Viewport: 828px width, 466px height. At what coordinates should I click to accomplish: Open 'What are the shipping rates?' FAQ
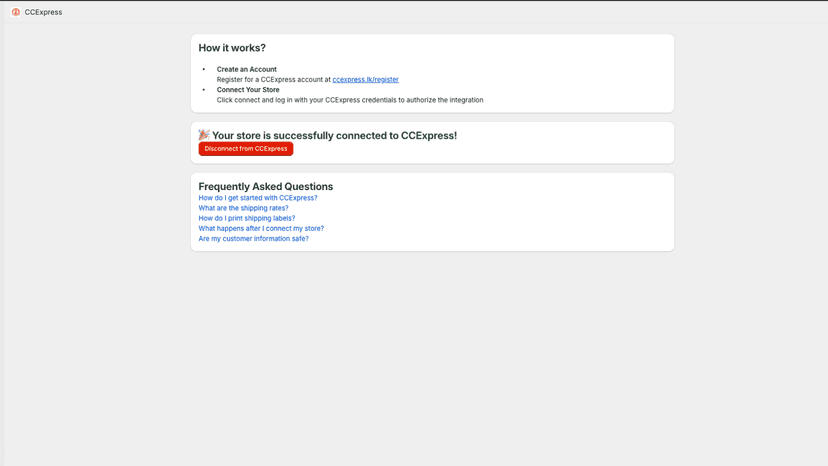[243, 208]
